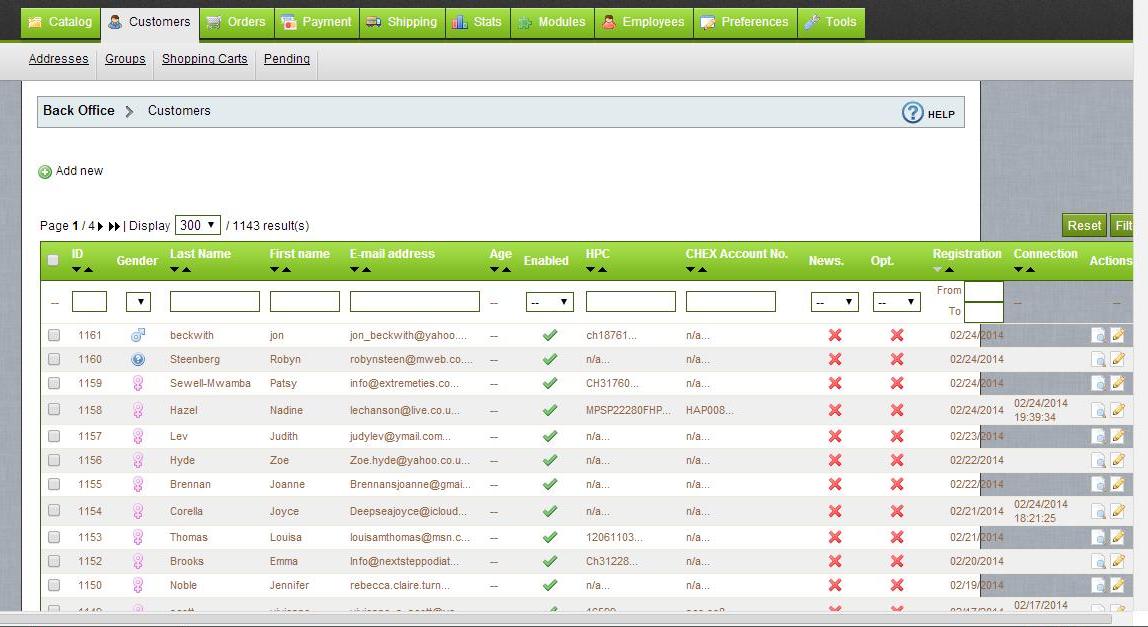The width and height of the screenshot is (1148, 627).
Task: Open the Help icon in breadcrumb bar
Action: point(912,113)
